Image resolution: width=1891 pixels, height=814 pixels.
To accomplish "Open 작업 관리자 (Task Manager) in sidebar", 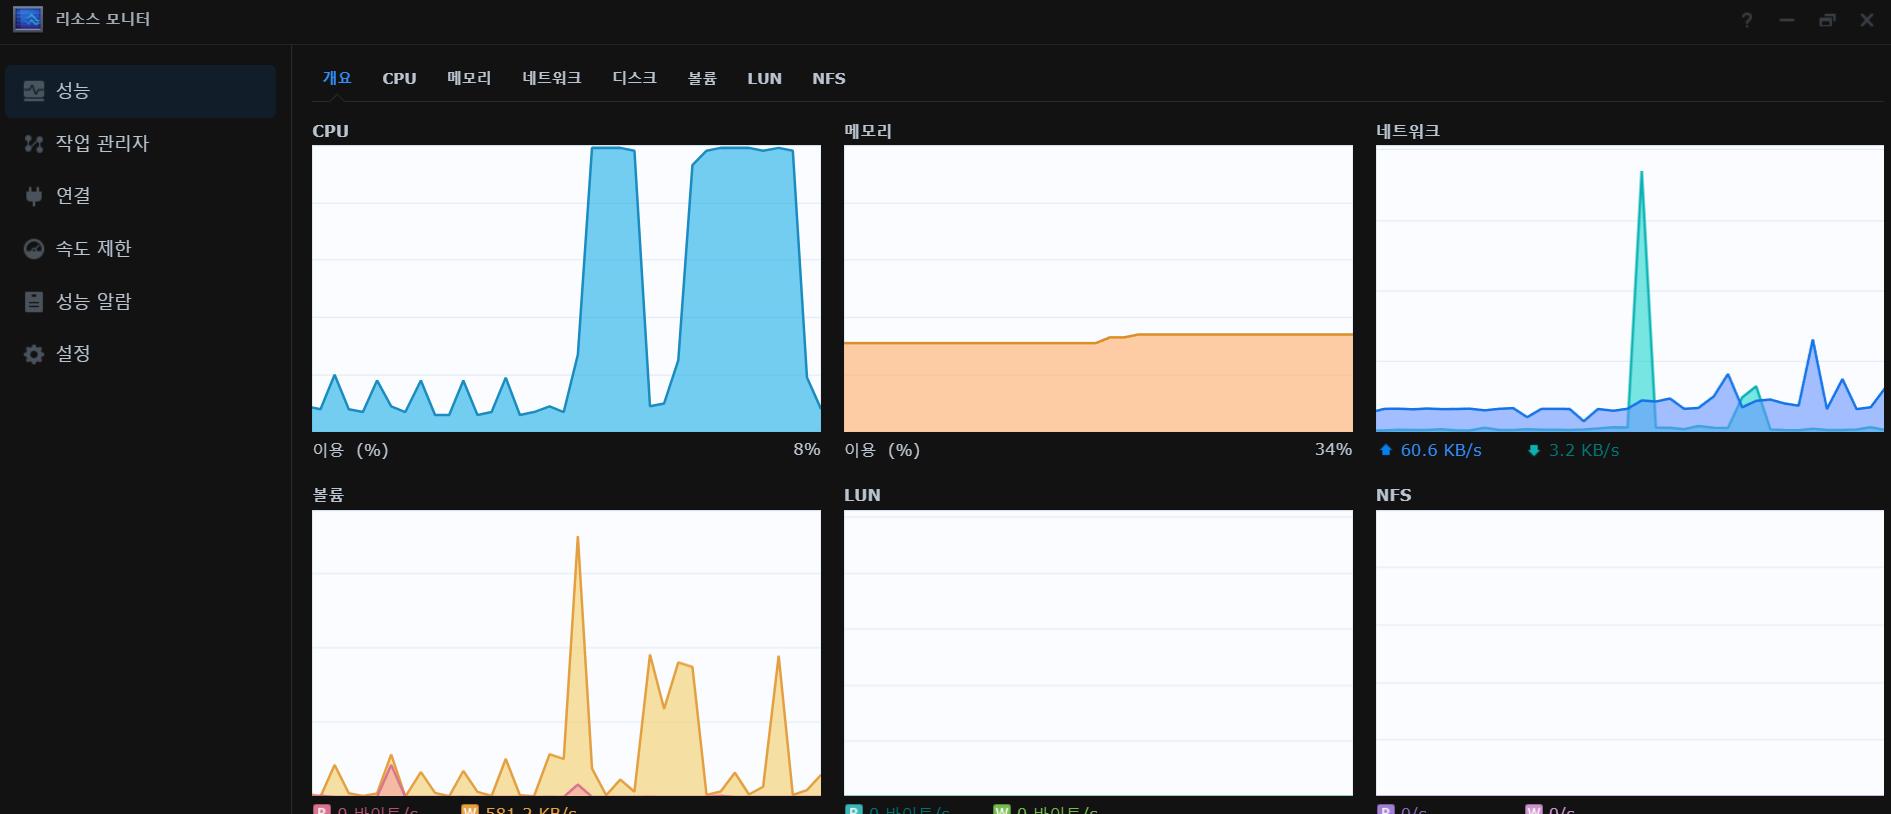I will (101, 144).
